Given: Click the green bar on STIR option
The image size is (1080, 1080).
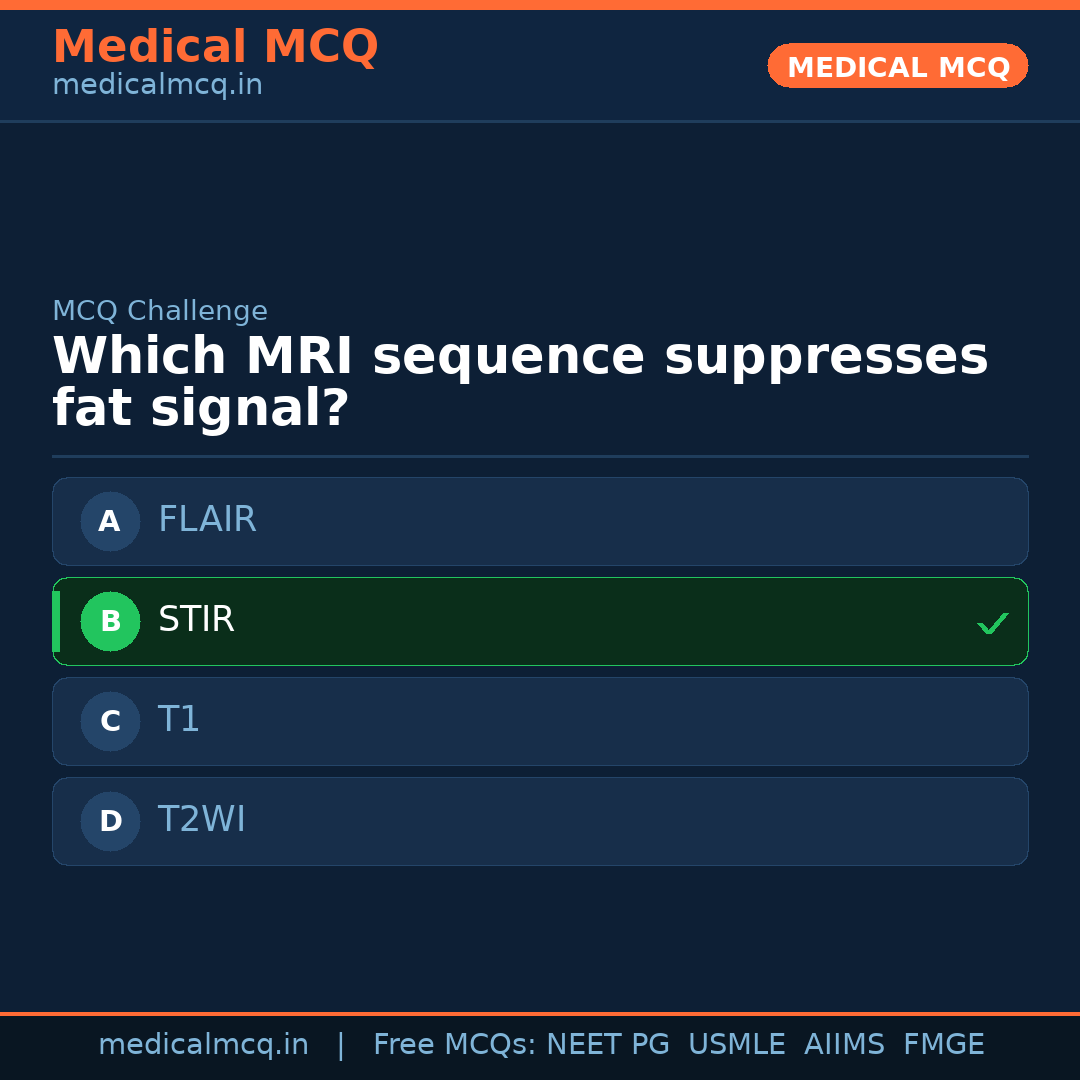Looking at the screenshot, I should 56,621.
